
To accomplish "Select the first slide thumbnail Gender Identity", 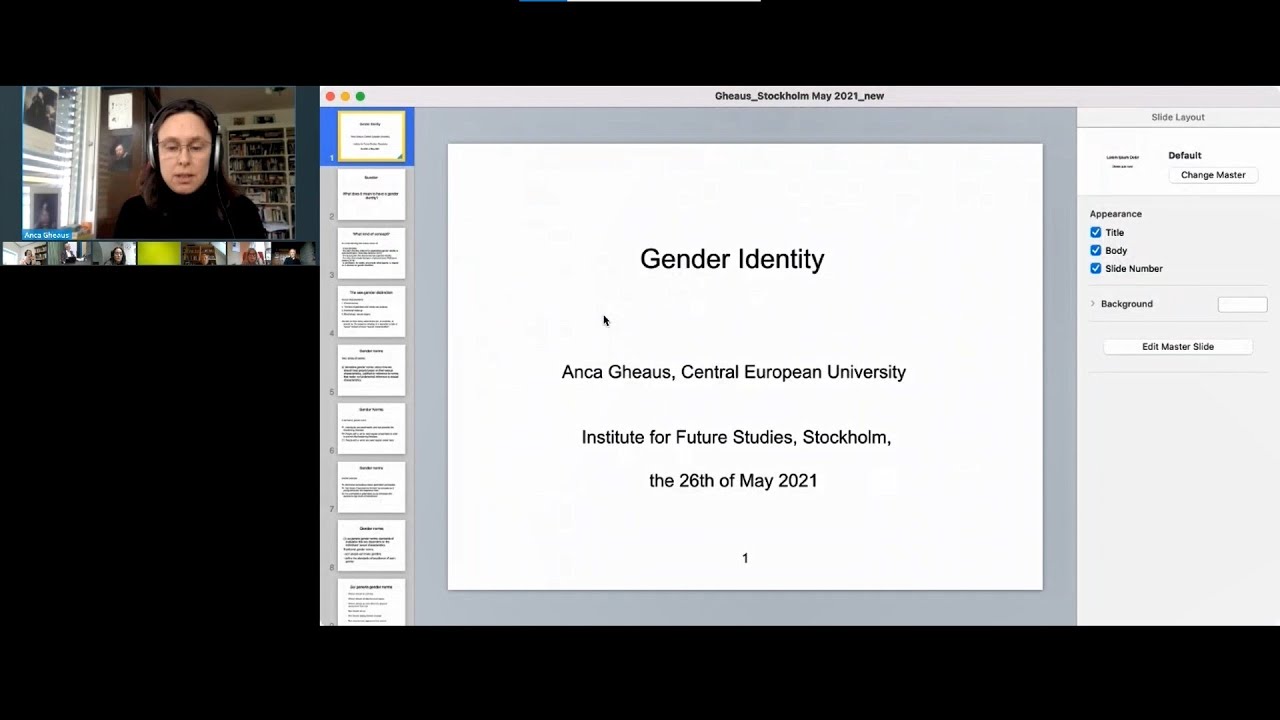I will 370,135.
